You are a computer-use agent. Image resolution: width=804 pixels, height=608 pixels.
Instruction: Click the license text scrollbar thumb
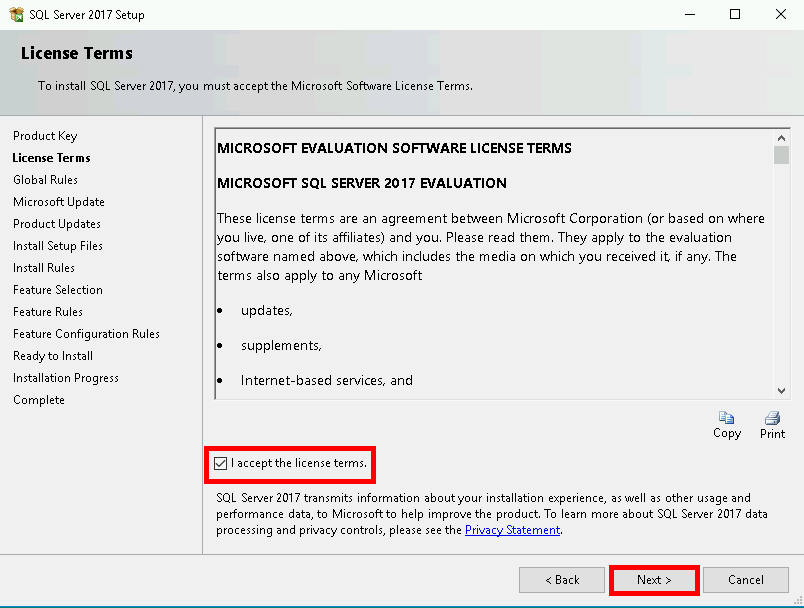(781, 155)
